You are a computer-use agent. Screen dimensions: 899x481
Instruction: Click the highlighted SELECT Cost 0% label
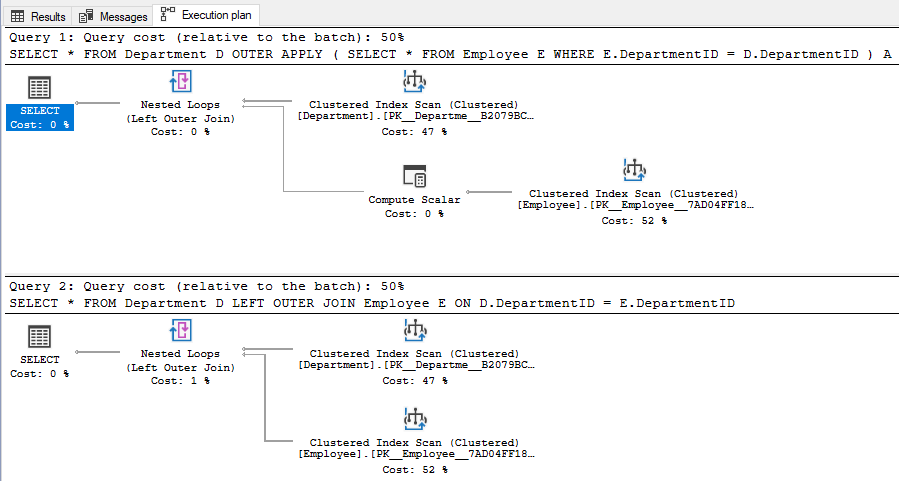tap(40, 118)
